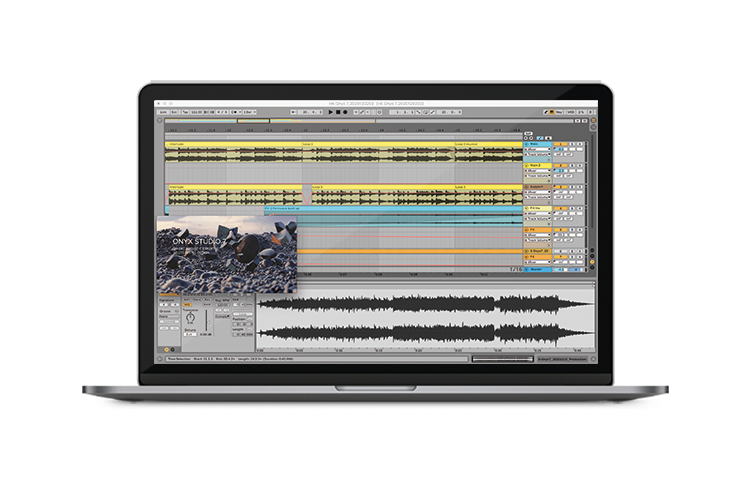The height and width of the screenshot is (490, 750).
Task: Arm the Main track for recording
Action: [580, 144]
